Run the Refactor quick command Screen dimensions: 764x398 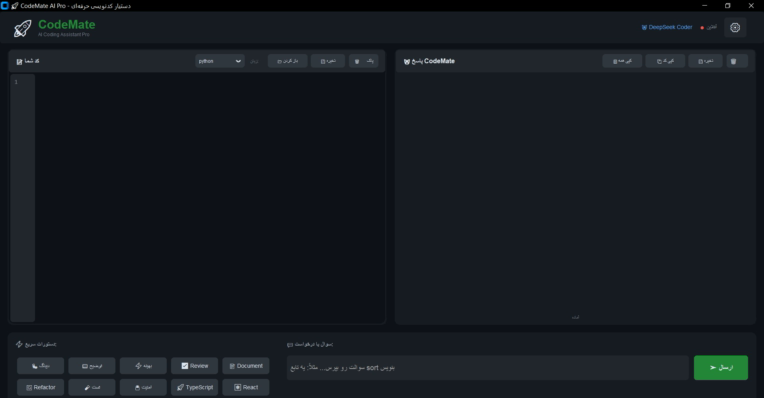click(x=40, y=387)
